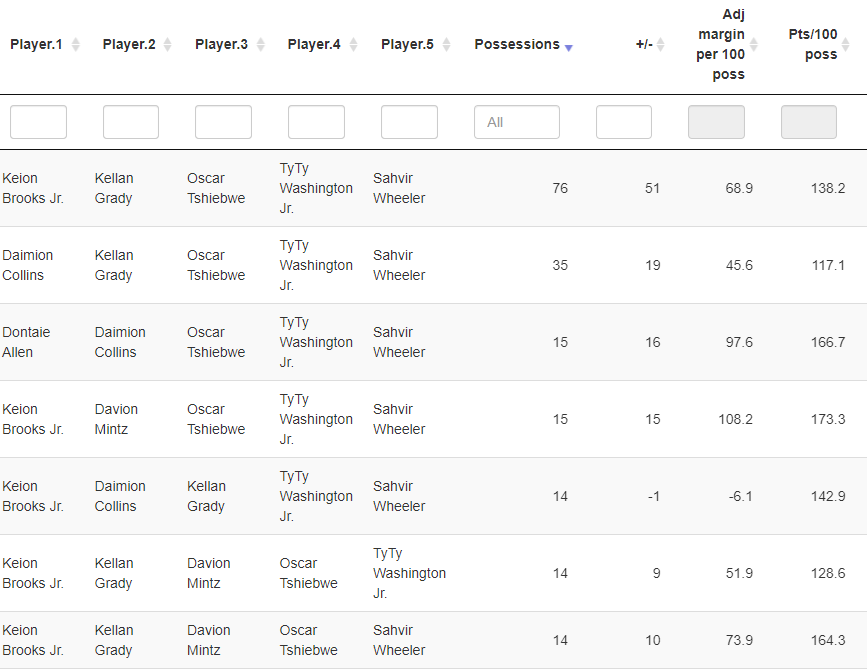Click the Adj margin per 100 poss header
The width and height of the screenshot is (867, 669).
pyautogui.click(x=720, y=44)
